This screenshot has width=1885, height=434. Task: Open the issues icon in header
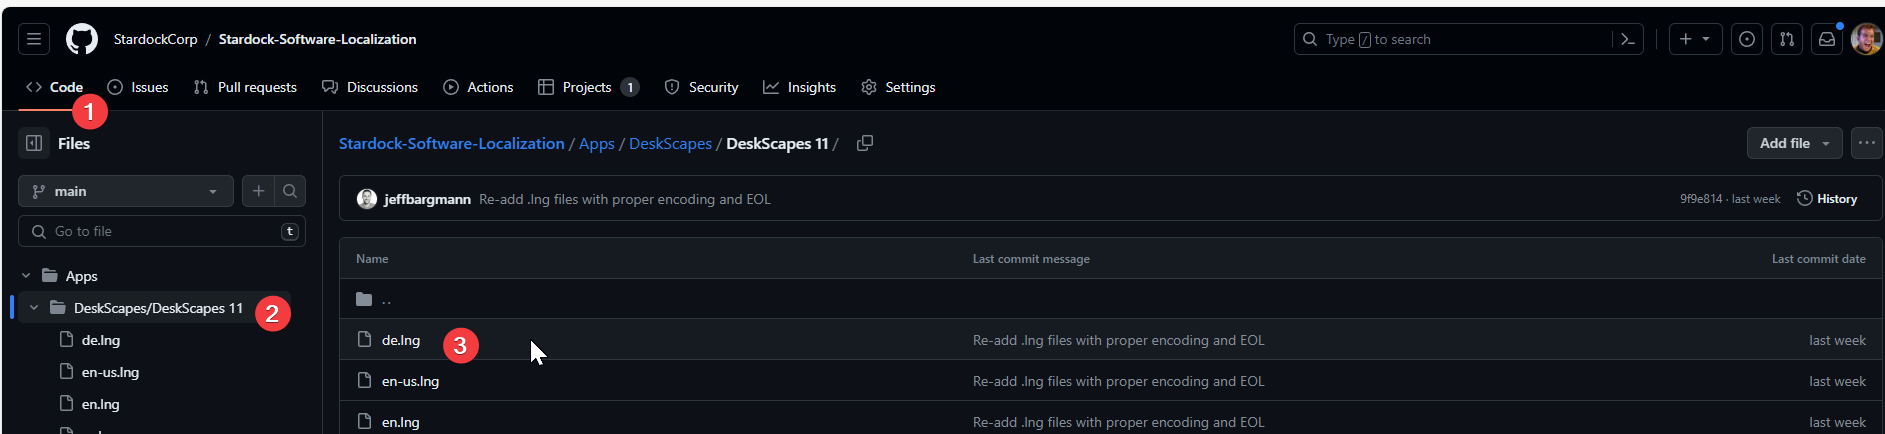coord(1747,39)
